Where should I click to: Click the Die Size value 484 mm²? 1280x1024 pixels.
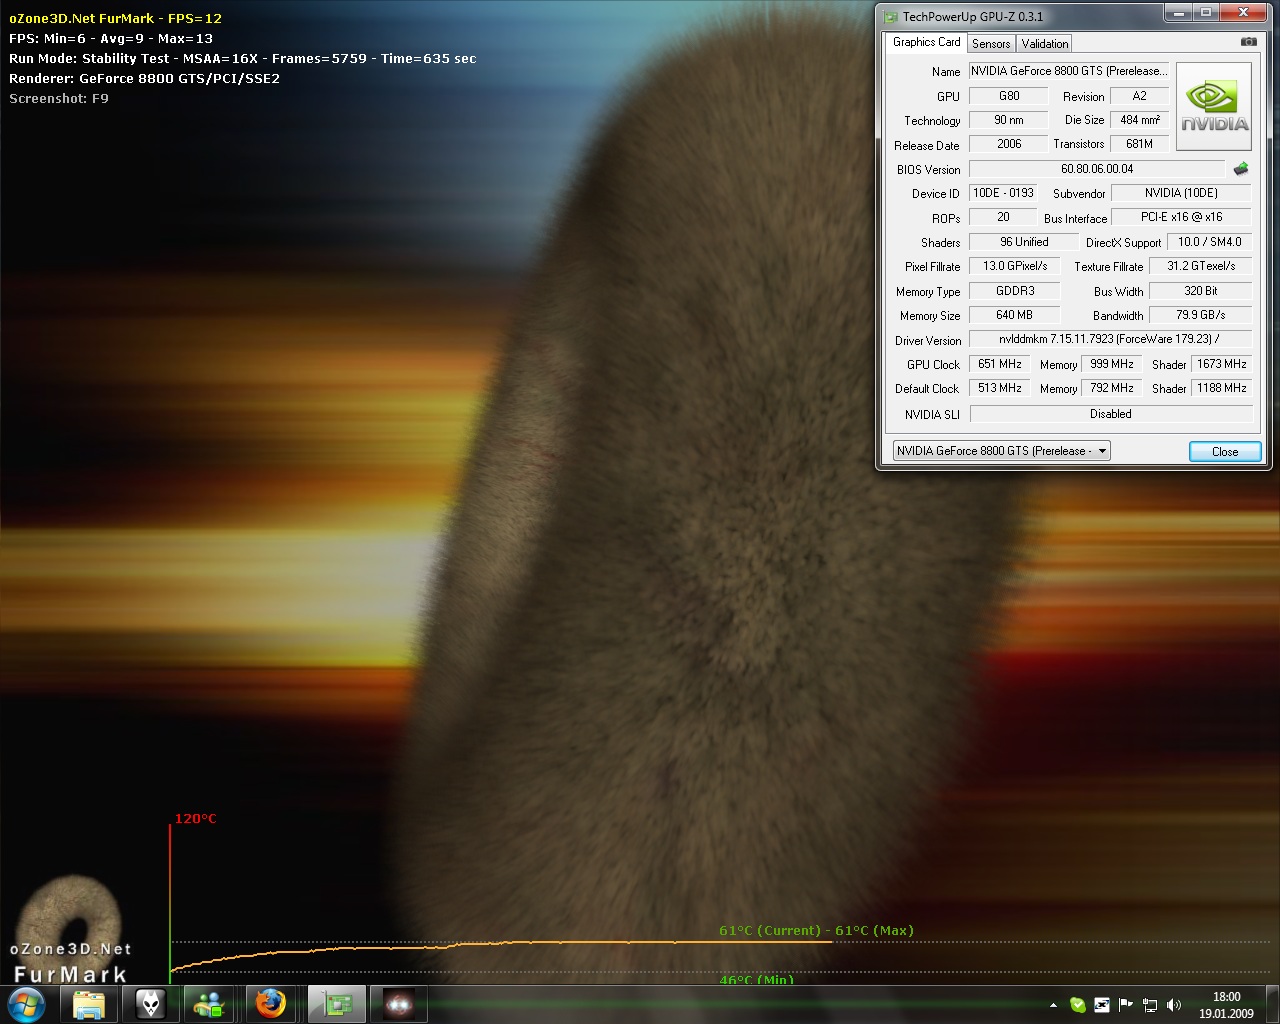[x=1139, y=120]
